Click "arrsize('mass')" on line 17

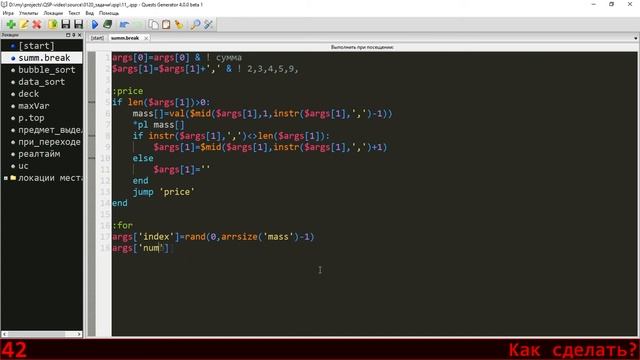point(260,237)
